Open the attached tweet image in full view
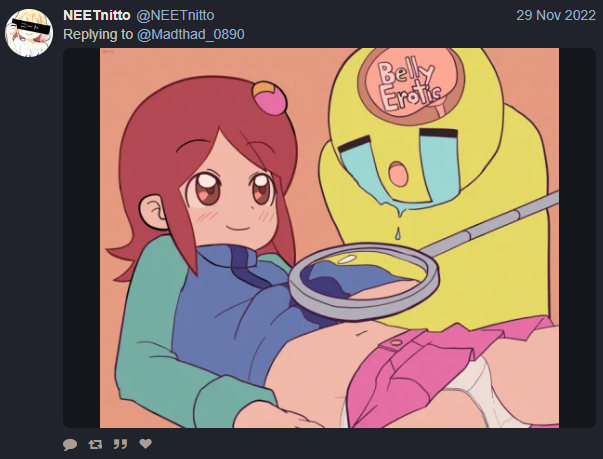This screenshot has width=603, height=459. point(329,238)
